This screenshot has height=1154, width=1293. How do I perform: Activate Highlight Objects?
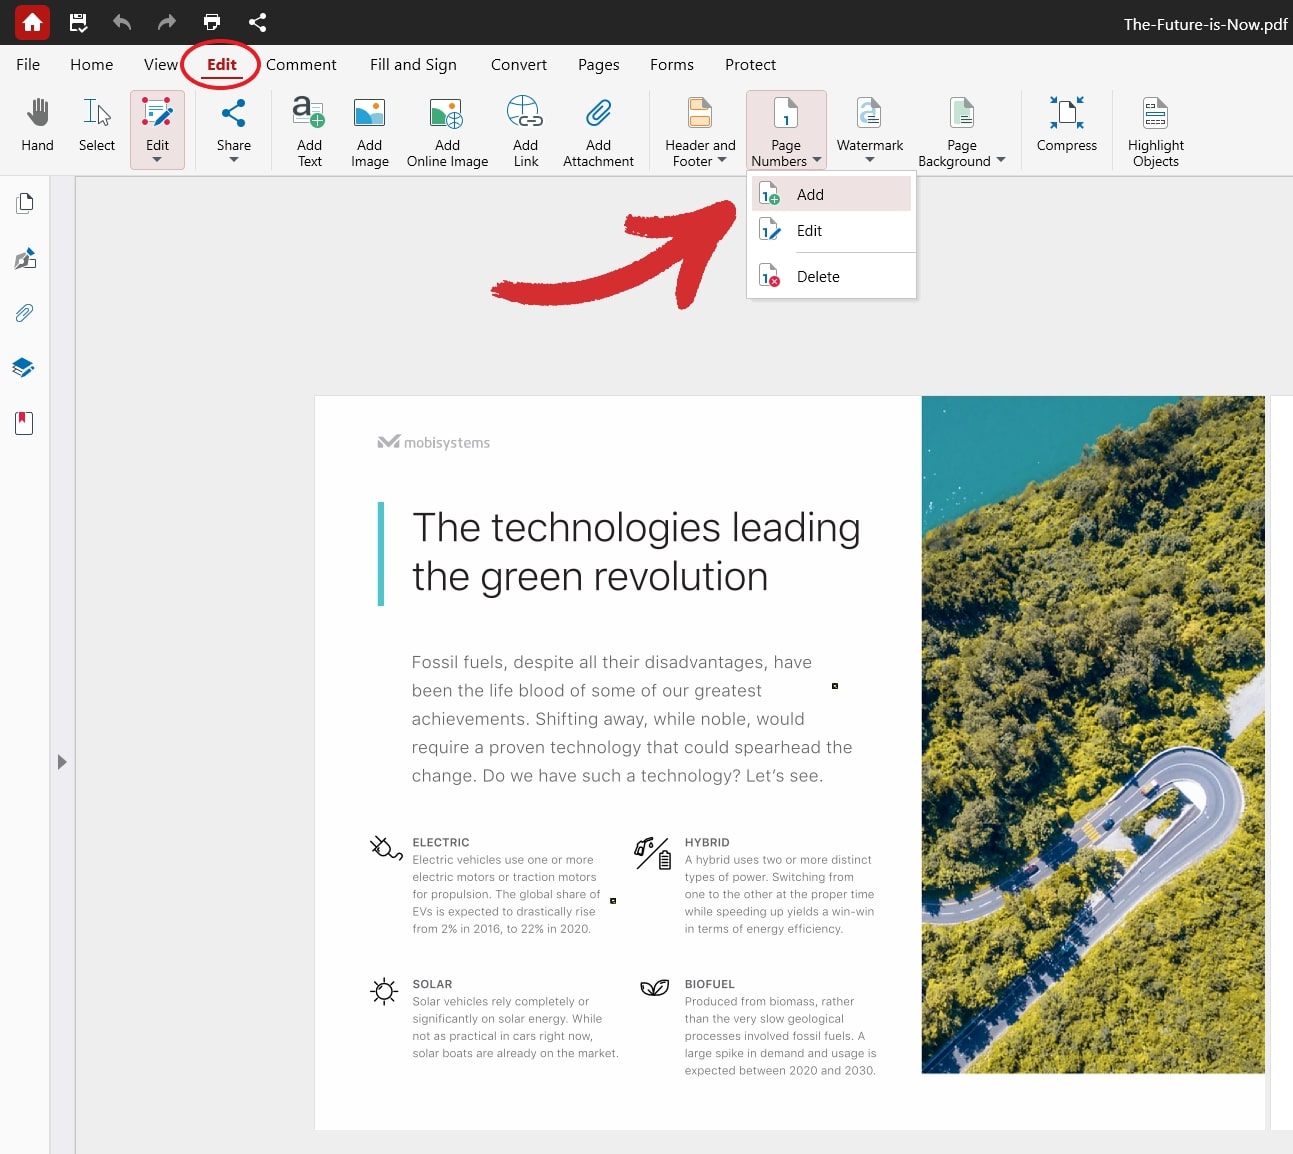(x=1155, y=128)
